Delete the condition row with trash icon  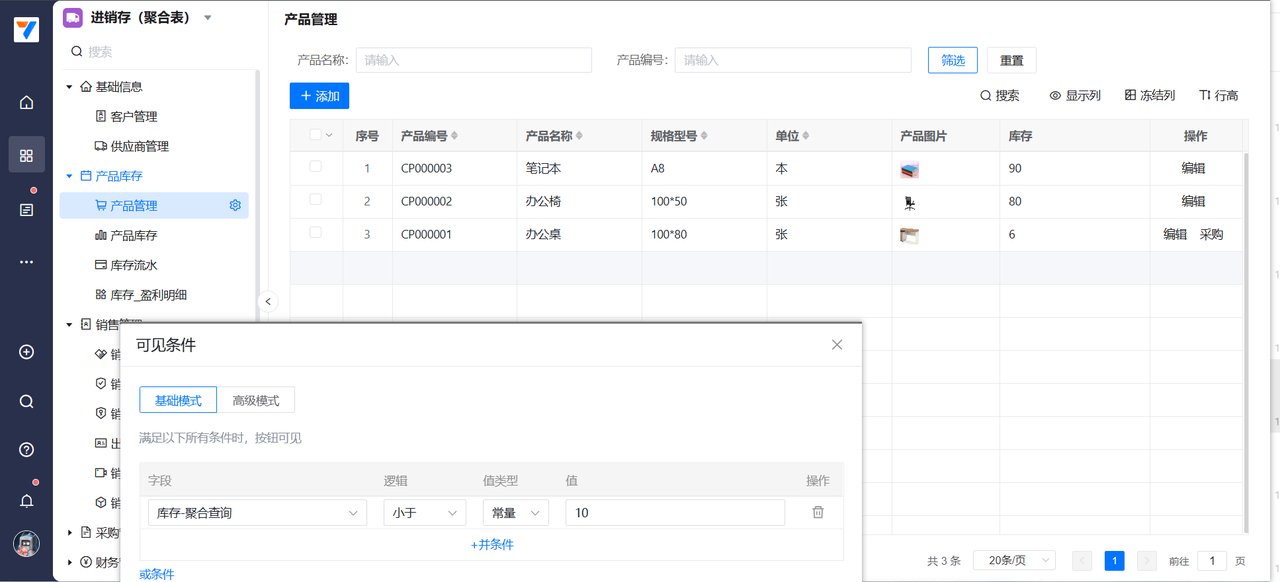pos(818,513)
